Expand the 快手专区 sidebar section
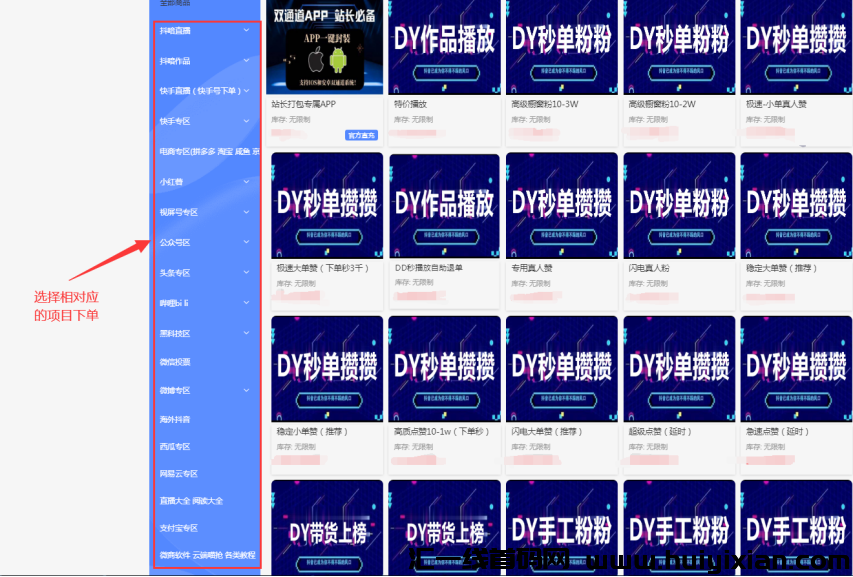 point(245,121)
